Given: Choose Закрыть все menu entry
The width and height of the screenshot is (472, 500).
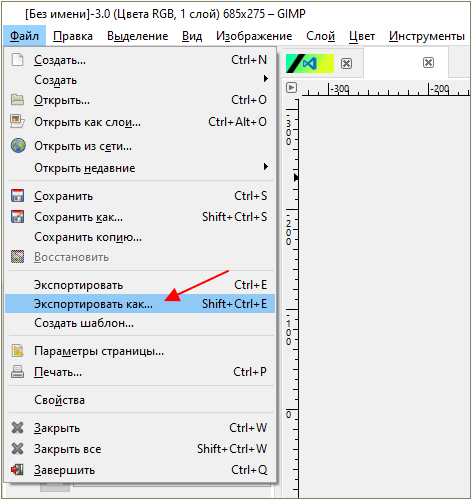Looking at the screenshot, I should [140, 449].
